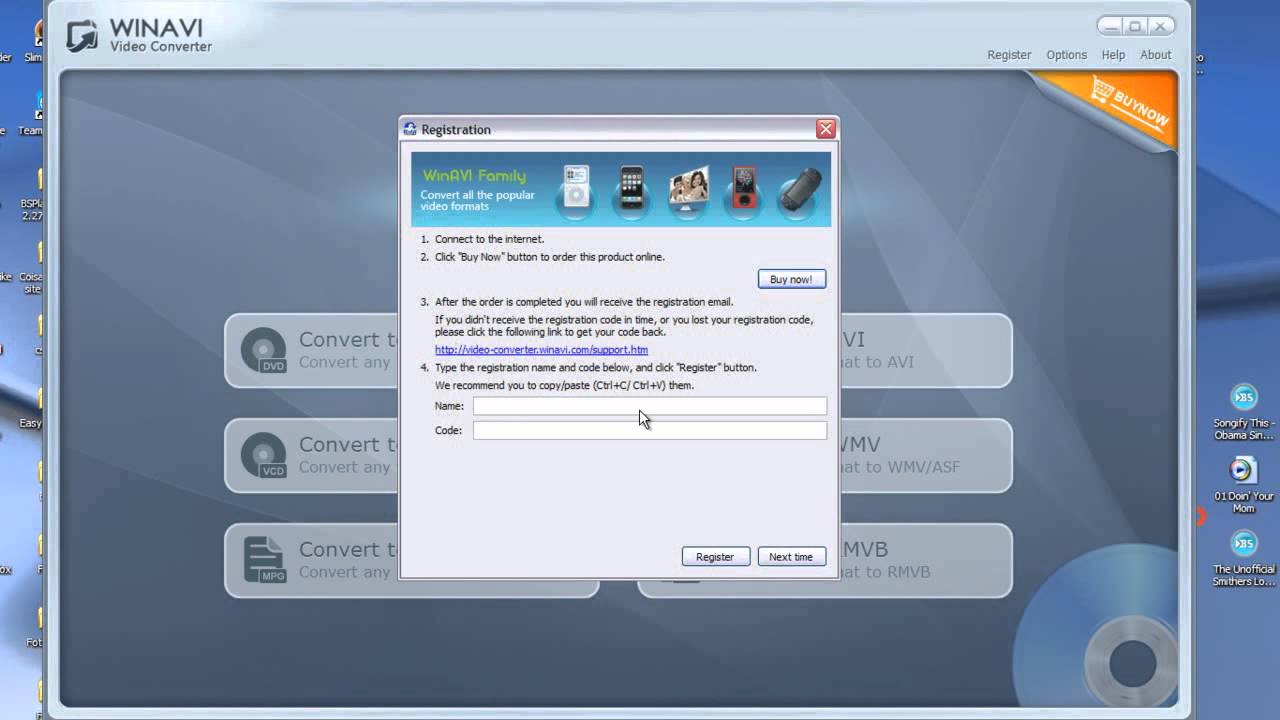Click the iPhone image in the banner
The width and height of the screenshot is (1280, 720).
click(x=632, y=187)
